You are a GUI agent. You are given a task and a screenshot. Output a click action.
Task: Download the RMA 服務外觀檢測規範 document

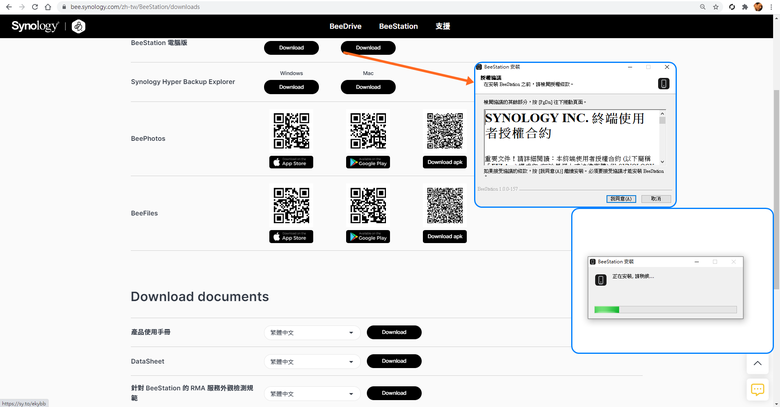click(394, 393)
